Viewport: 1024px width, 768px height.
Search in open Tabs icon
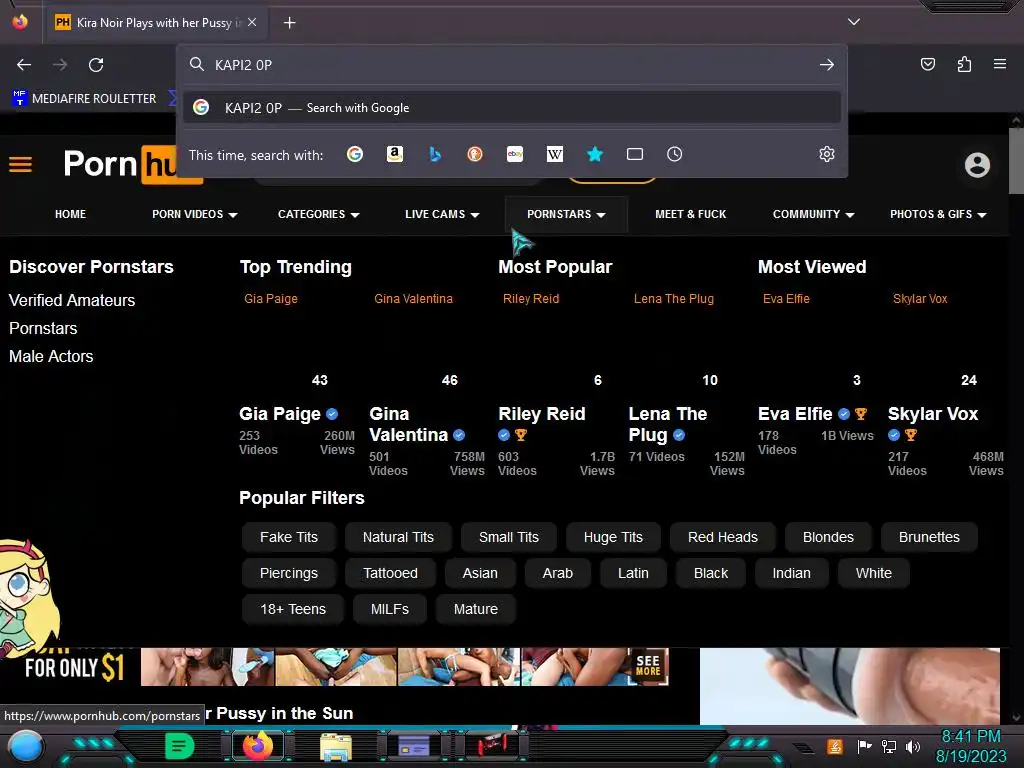pyautogui.click(x=635, y=154)
